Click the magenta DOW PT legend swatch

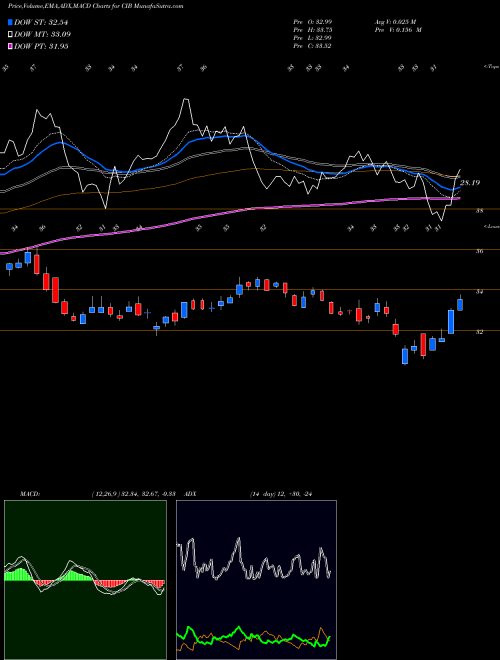[x=10, y=46]
